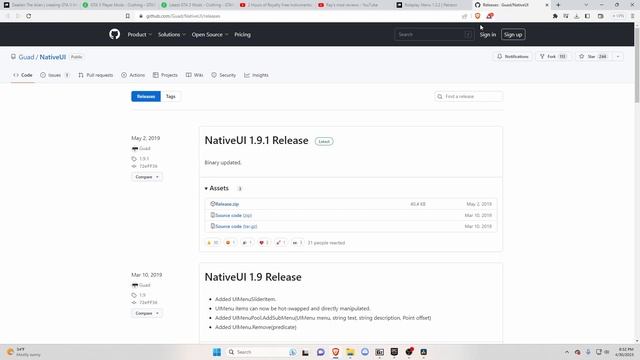Click the Sign in link
The width and height of the screenshot is (640, 360).
(488, 35)
